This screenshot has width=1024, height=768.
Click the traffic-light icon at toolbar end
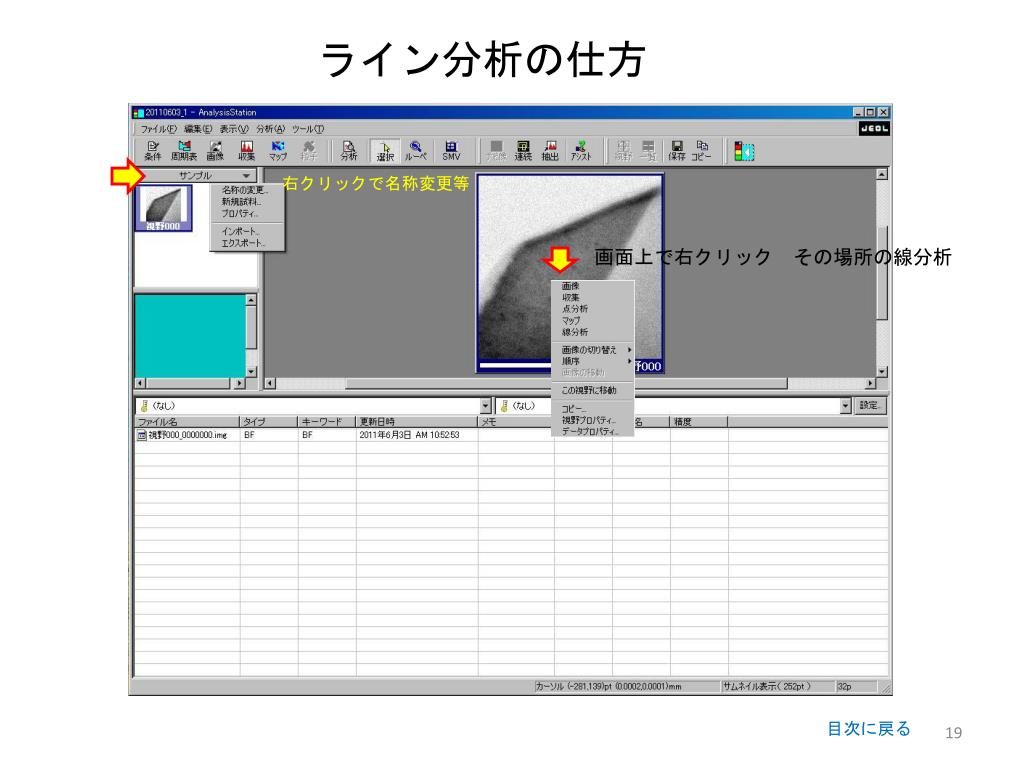click(x=744, y=152)
